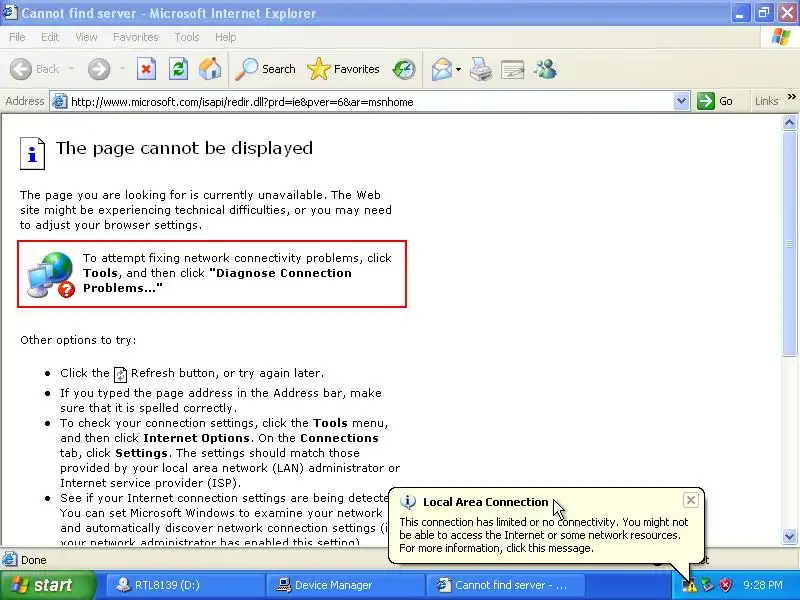Open the History toolbar icon
Screen dimensions: 800x600
[404, 69]
